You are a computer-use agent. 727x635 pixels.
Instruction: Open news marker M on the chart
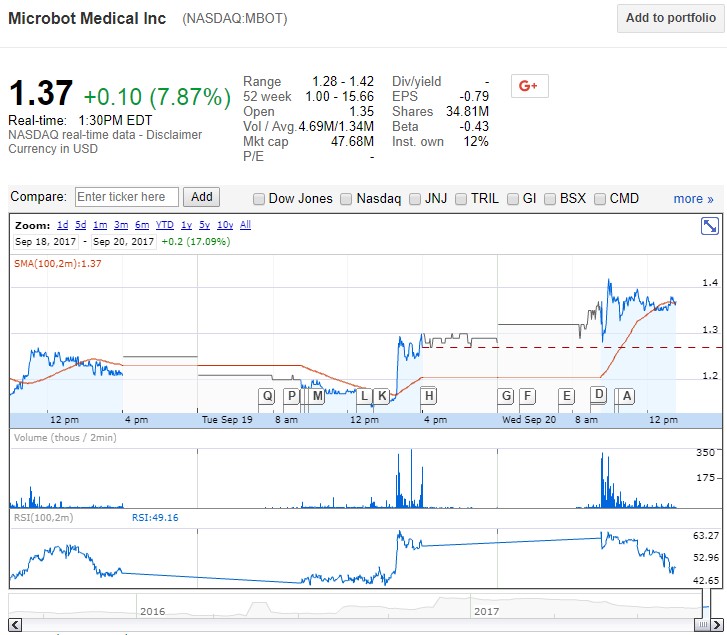(317, 396)
